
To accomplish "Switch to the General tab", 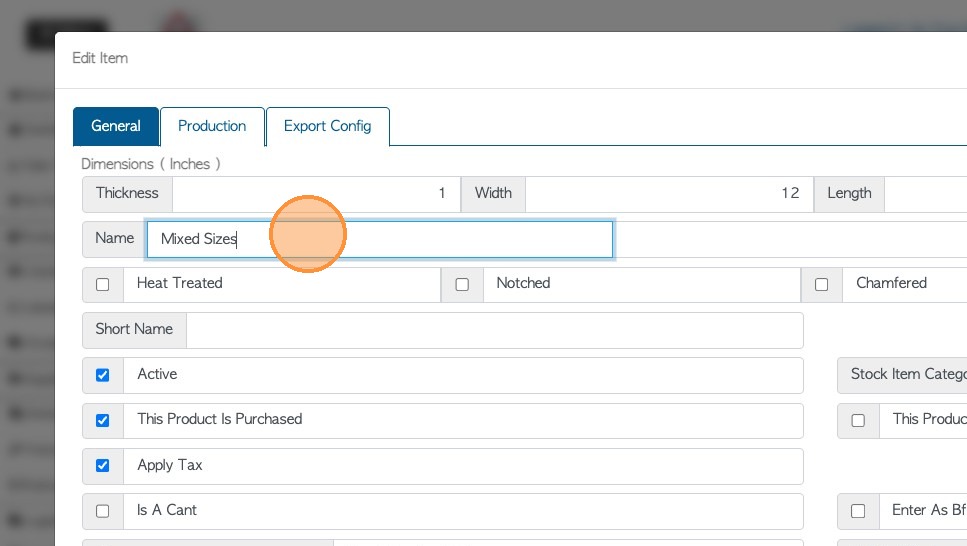I will tap(116, 126).
